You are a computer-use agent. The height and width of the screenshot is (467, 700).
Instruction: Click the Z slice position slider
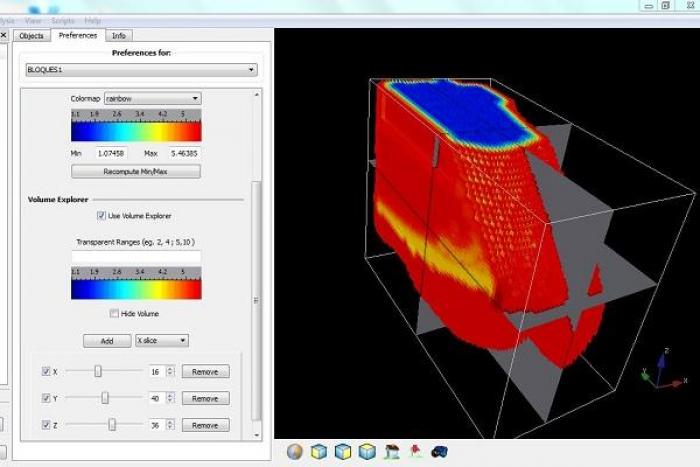(111, 425)
